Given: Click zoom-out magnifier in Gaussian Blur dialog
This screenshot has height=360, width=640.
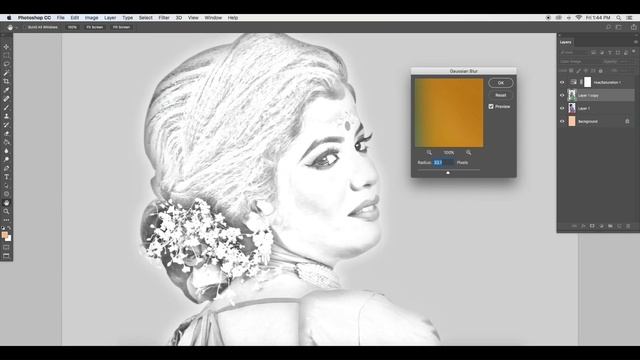Looking at the screenshot, I should pyautogui.click(x=429, y=152).
